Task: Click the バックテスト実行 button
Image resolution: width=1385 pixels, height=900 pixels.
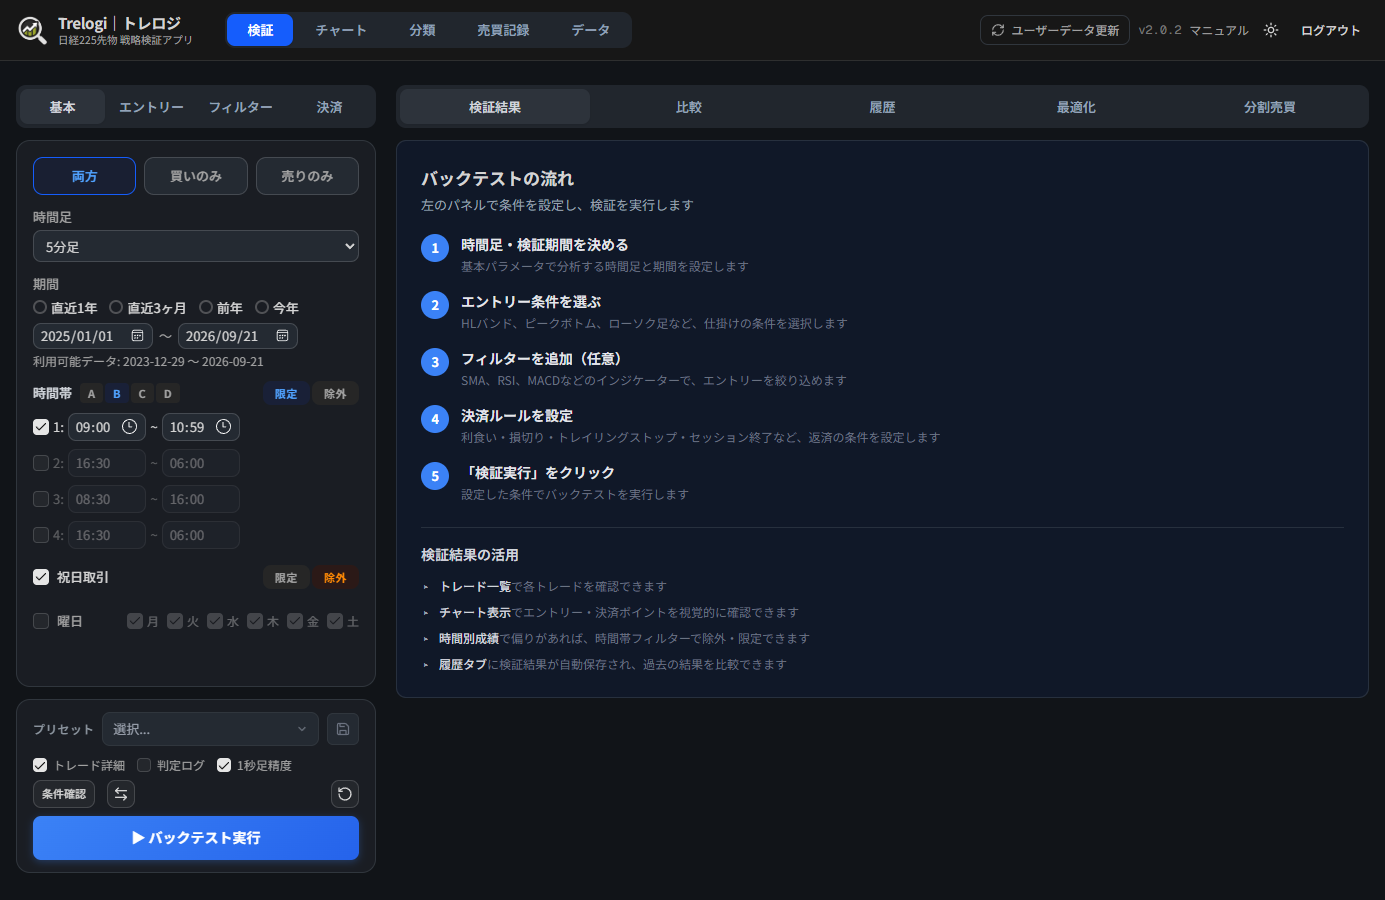Action: tap(196, 838)
